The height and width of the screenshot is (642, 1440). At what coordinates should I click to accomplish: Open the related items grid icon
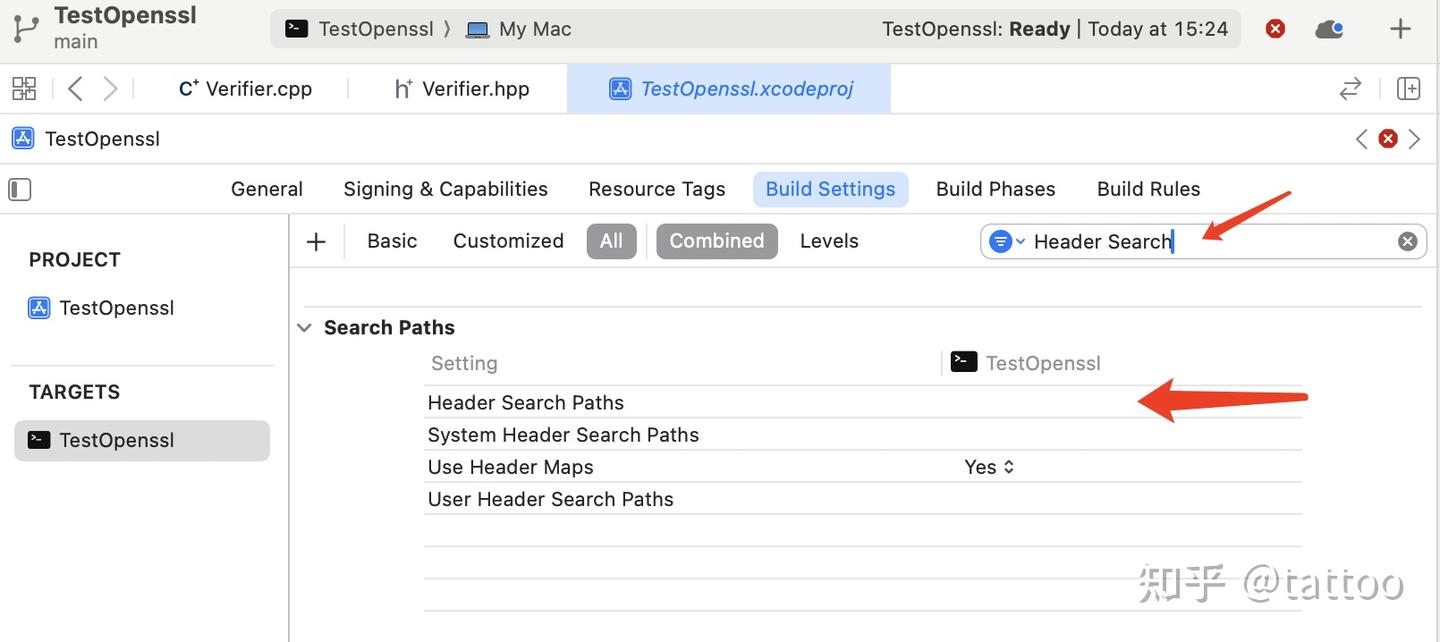(24, 89)
